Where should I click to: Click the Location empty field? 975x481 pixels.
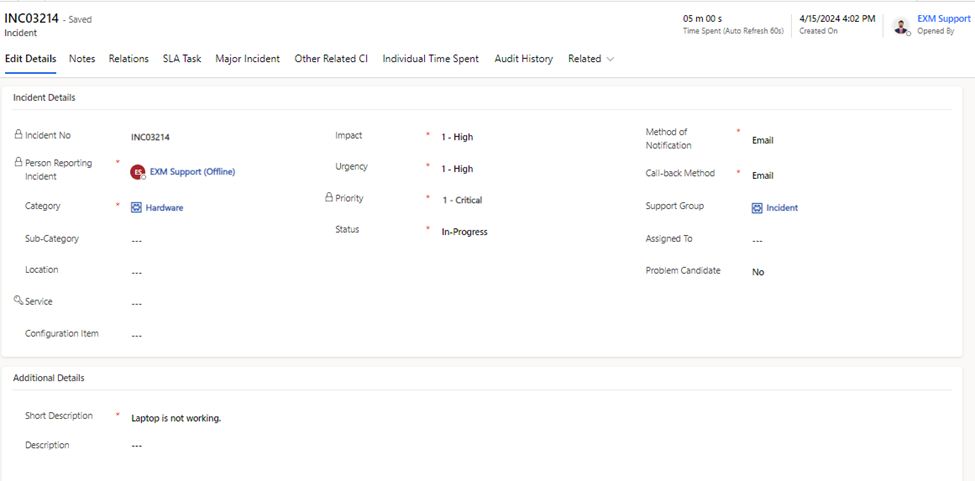[137, 272]
